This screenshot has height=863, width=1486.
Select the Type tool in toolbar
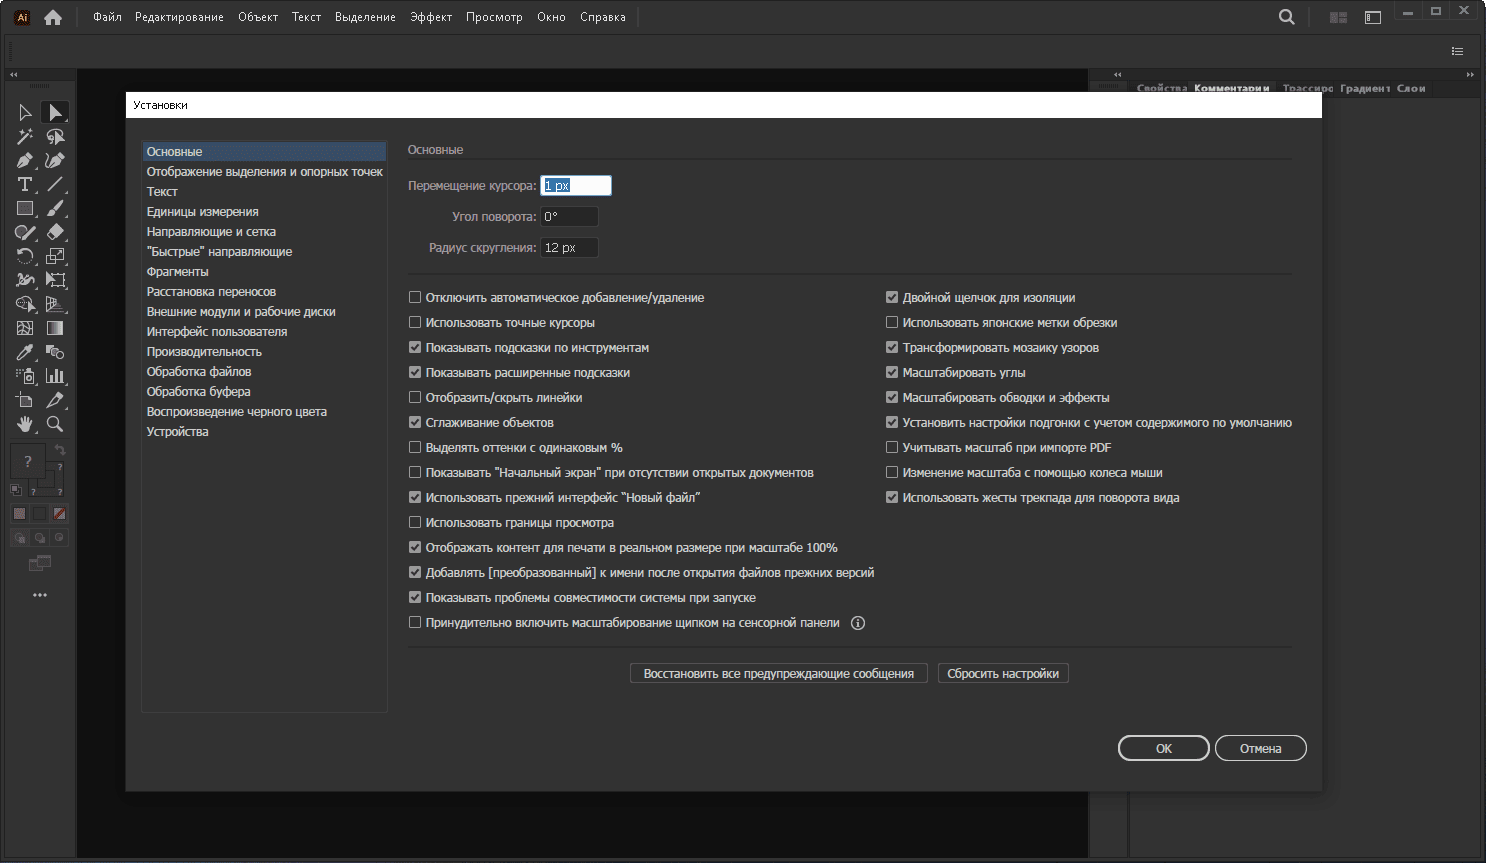coord(25,185)
